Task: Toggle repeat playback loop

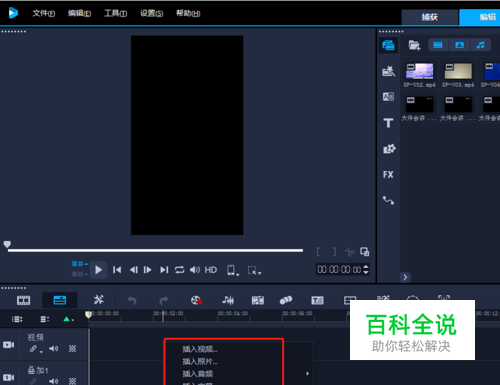Action: click(x=179, y=270)
